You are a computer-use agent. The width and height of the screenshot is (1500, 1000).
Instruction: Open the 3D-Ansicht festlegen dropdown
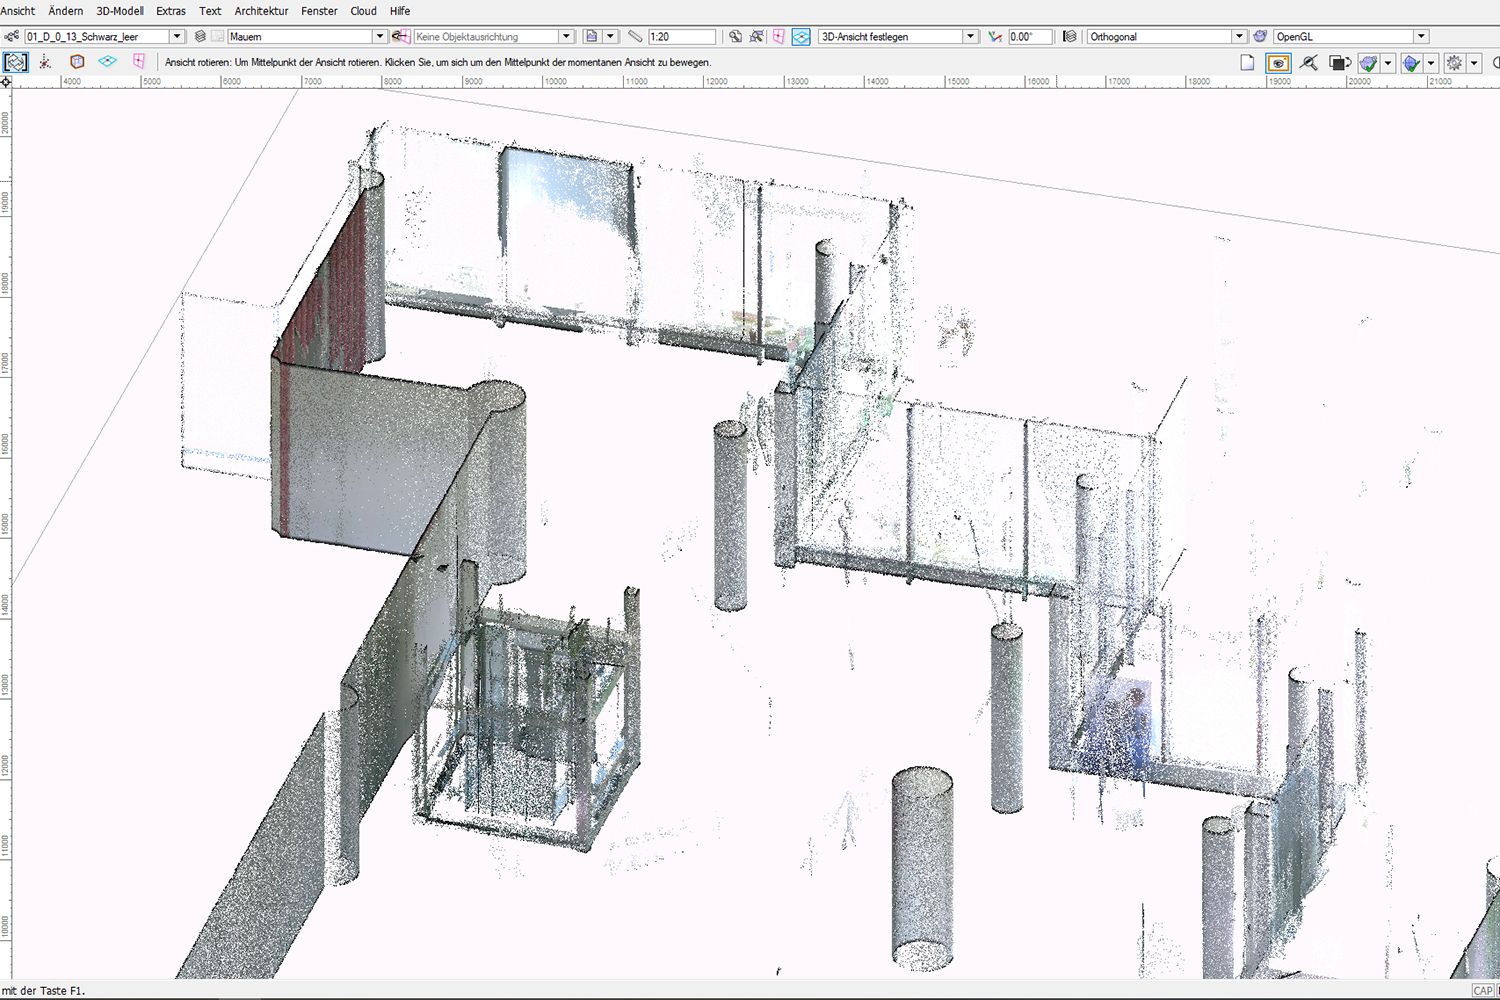(x=969, y=36)
